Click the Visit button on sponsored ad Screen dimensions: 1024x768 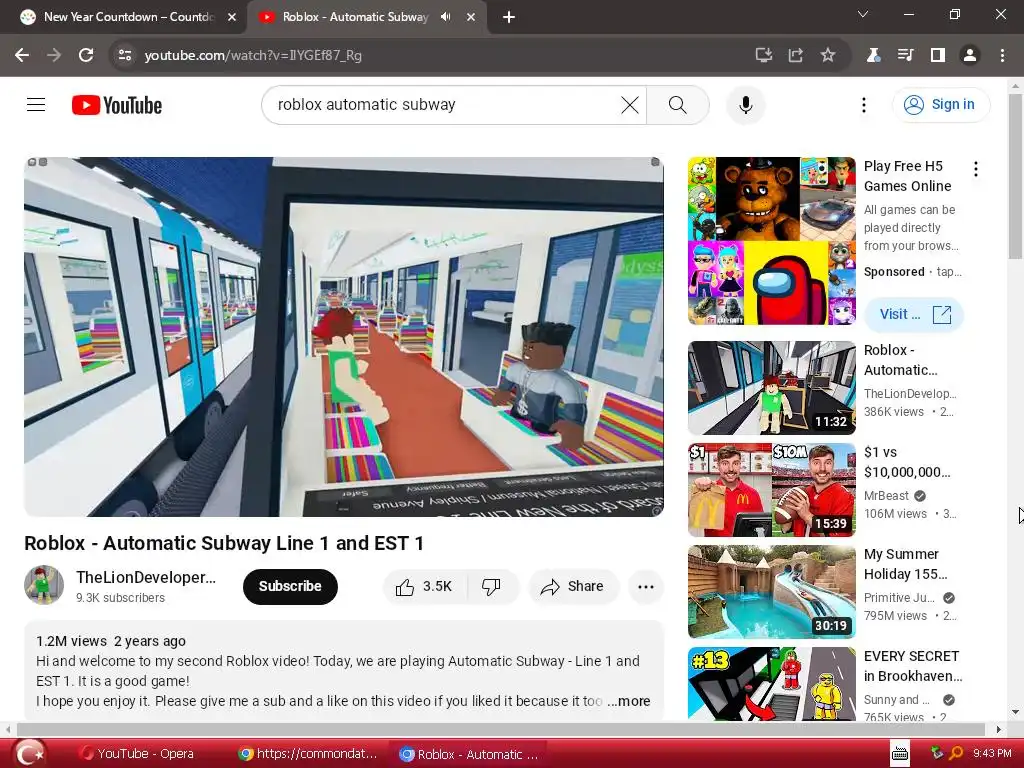(x=914, y=314)
